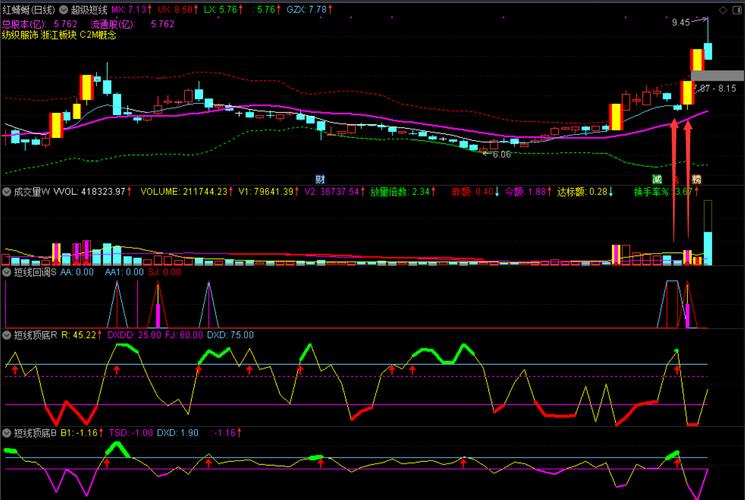Open the round icon before 超级短线
The height and width of the screenshot is (500, 745).
click(62, 9)
